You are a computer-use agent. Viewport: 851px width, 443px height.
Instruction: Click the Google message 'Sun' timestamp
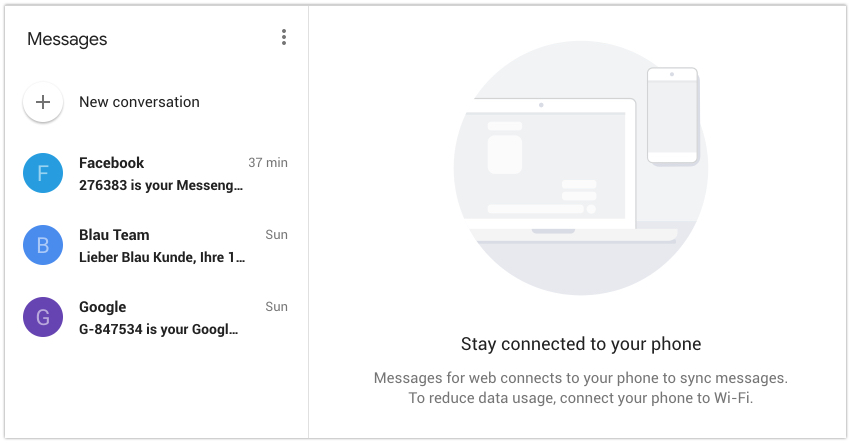coord(276,307)
